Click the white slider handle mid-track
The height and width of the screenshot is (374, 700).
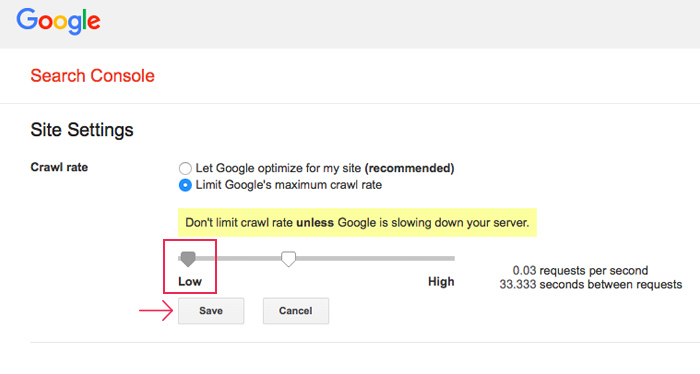tap(288, 259)
